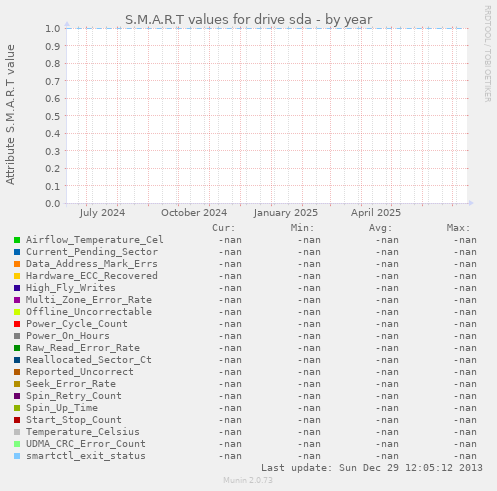Click the 'Avg:' column header
Image resolution: width=497 pixels, height=491 pixels.
[380, 228]
